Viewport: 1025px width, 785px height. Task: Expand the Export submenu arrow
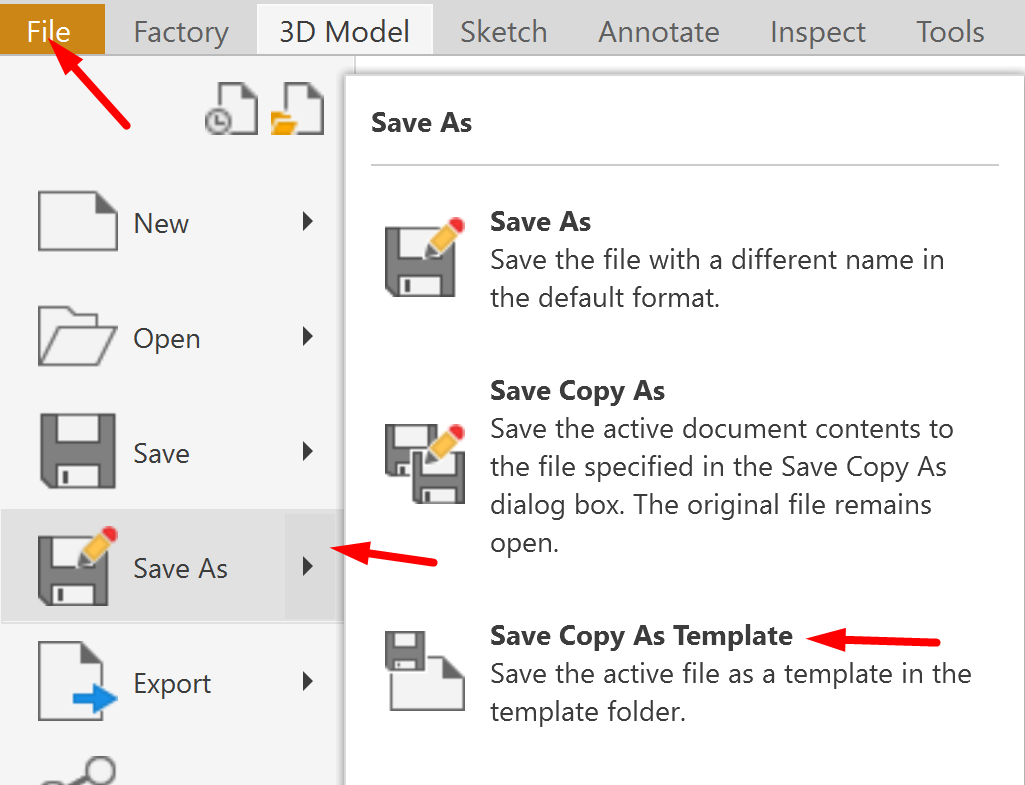tap(308, 683)
